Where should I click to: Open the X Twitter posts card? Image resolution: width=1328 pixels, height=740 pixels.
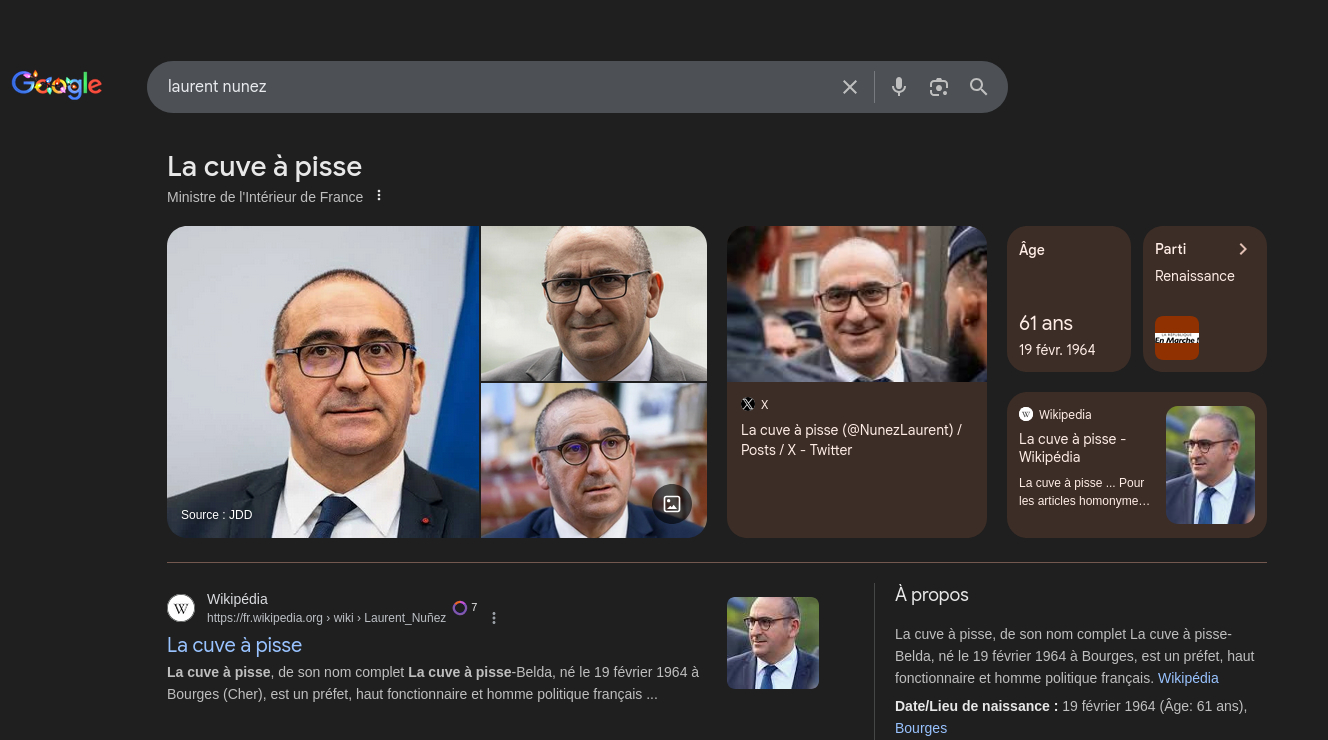point(856,440)
